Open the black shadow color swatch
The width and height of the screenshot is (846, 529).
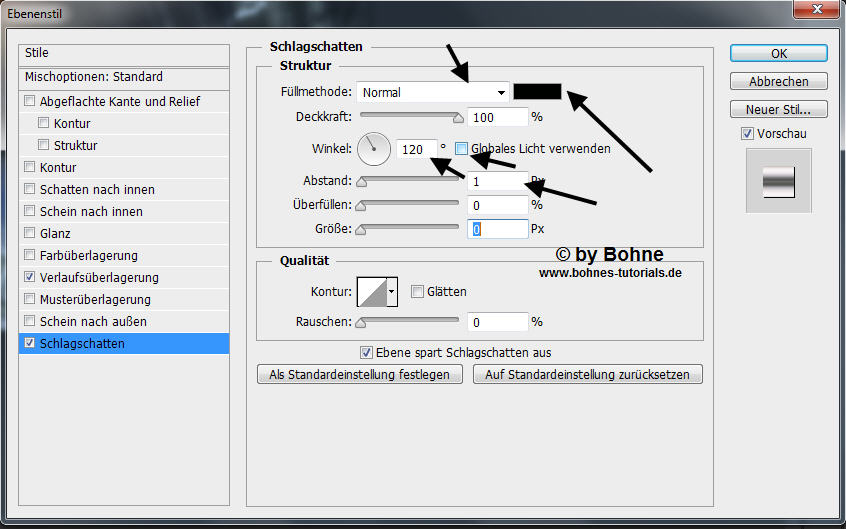[537, 91]
